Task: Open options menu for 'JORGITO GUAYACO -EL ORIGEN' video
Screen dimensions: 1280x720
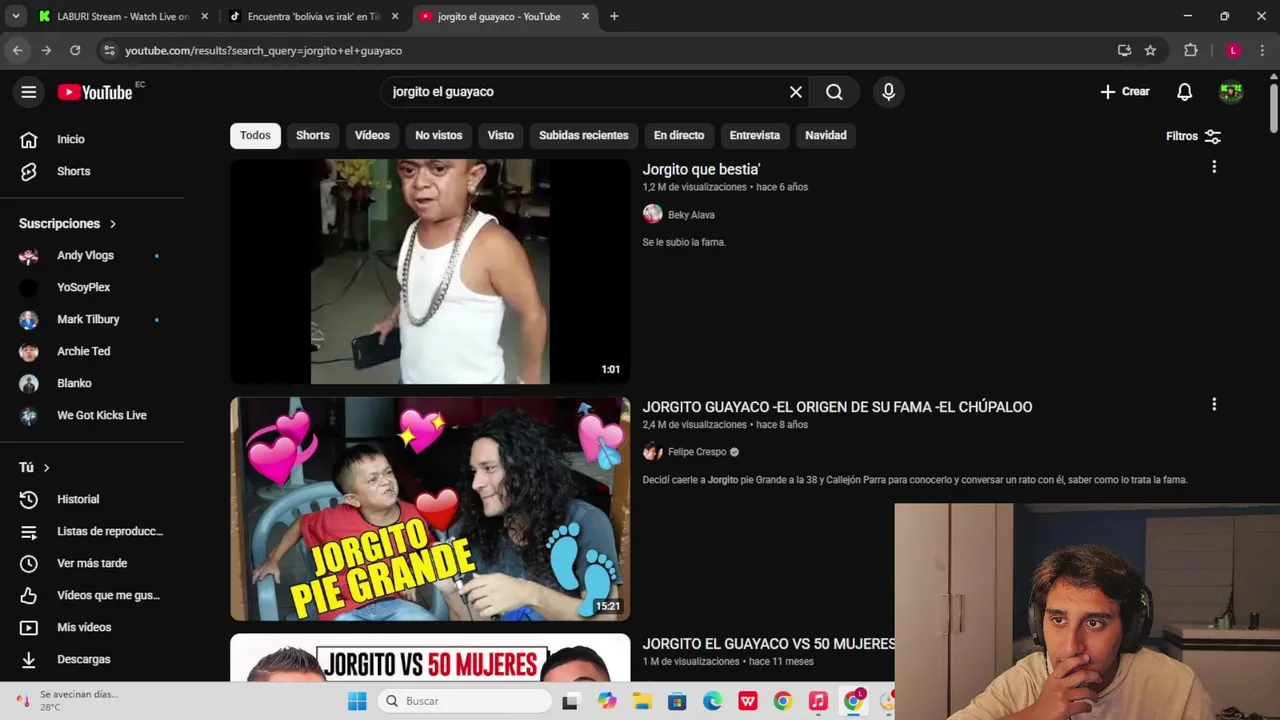Action: (1214, 405)
